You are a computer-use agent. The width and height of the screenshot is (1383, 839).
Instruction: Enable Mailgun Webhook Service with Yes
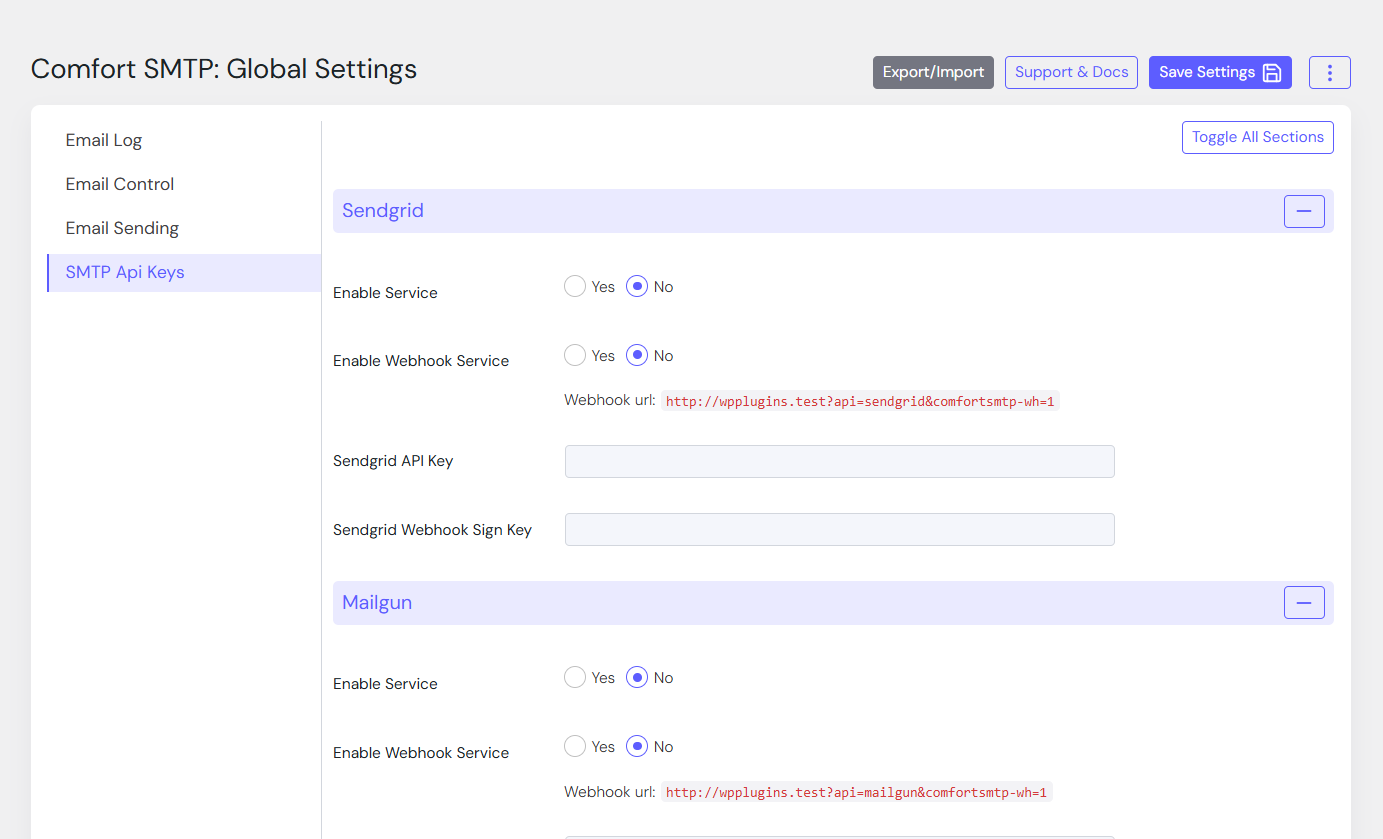[x=575, y=747]
